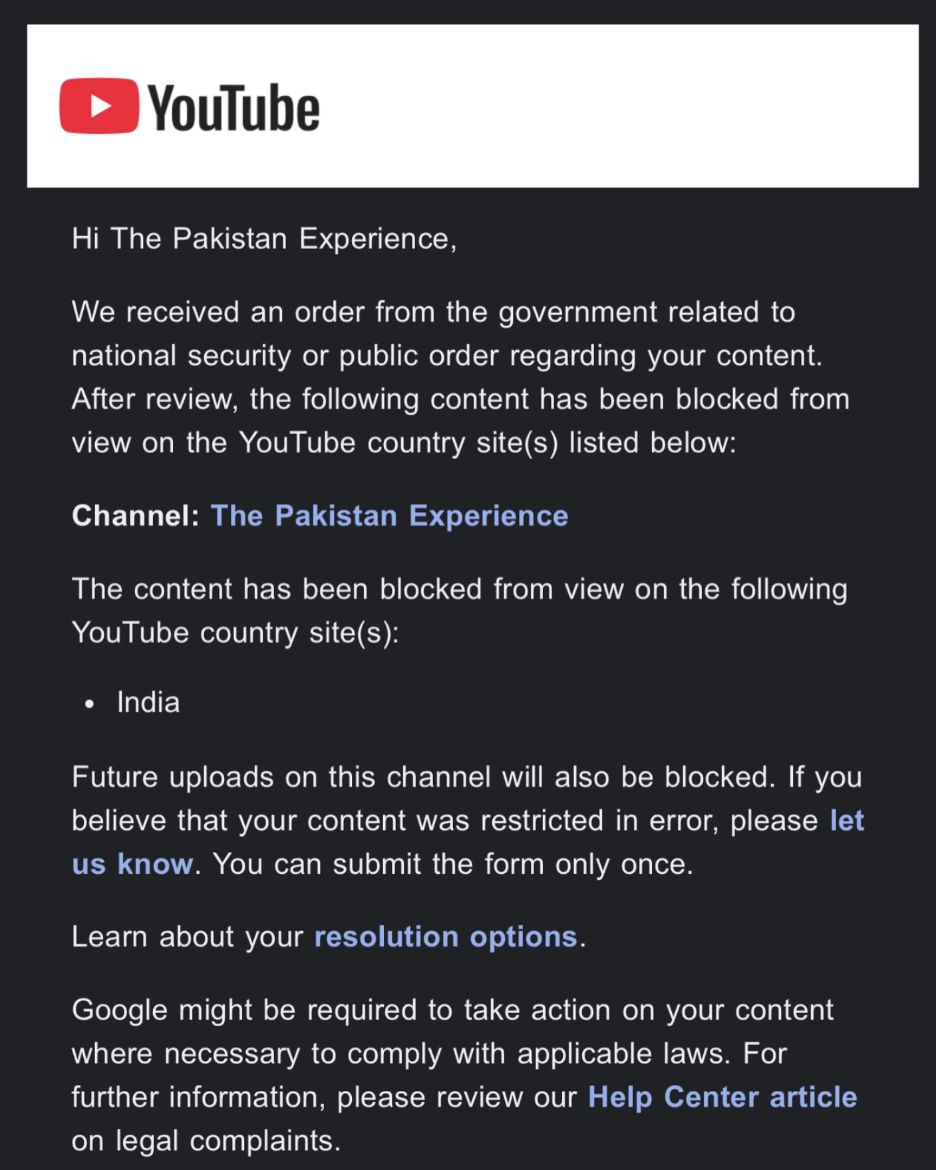Viewport: 936px width, 1170px height.
Task: Select the India country list item
Action: [148, 702]
